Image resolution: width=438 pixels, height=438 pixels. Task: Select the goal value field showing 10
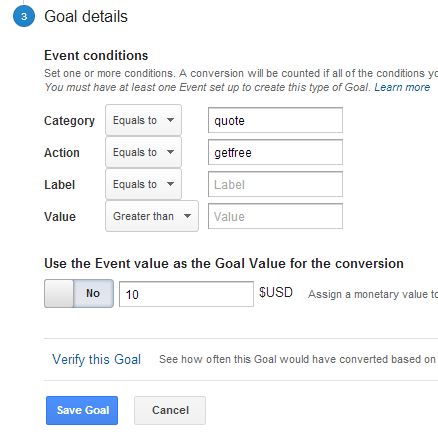(x=186, y=294)
